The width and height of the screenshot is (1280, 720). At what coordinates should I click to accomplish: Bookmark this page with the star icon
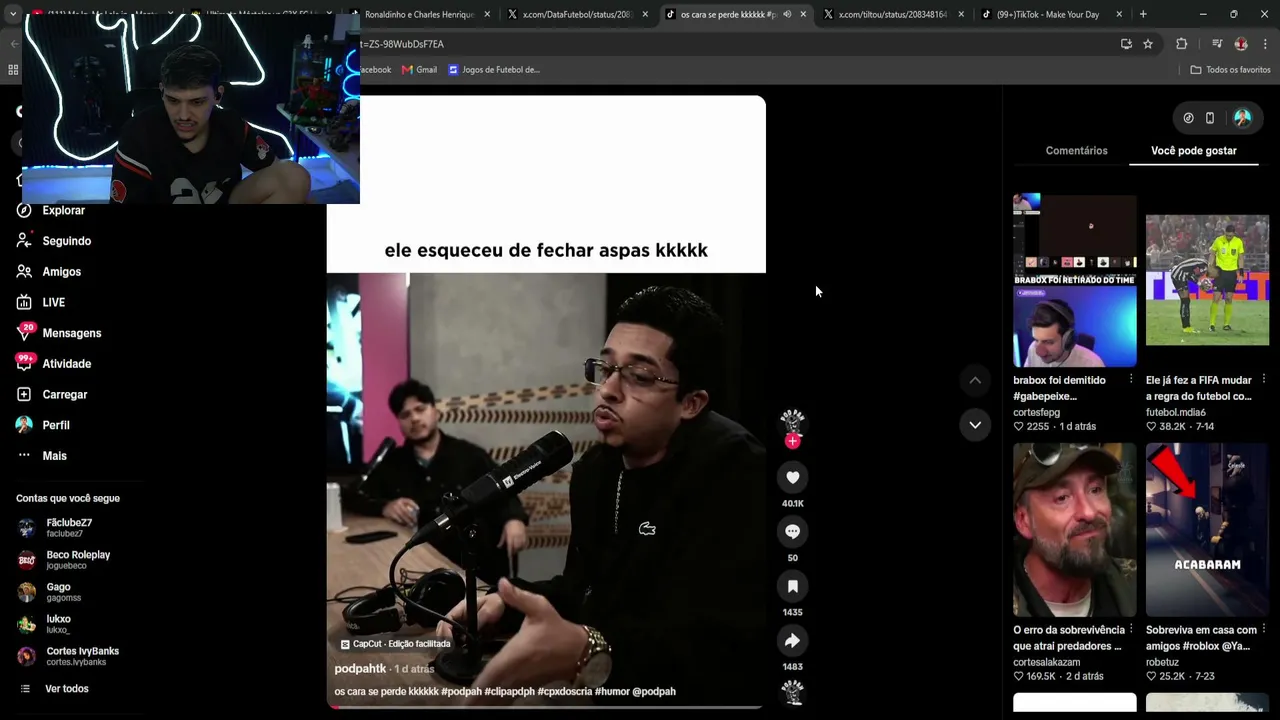point(1148,44)
